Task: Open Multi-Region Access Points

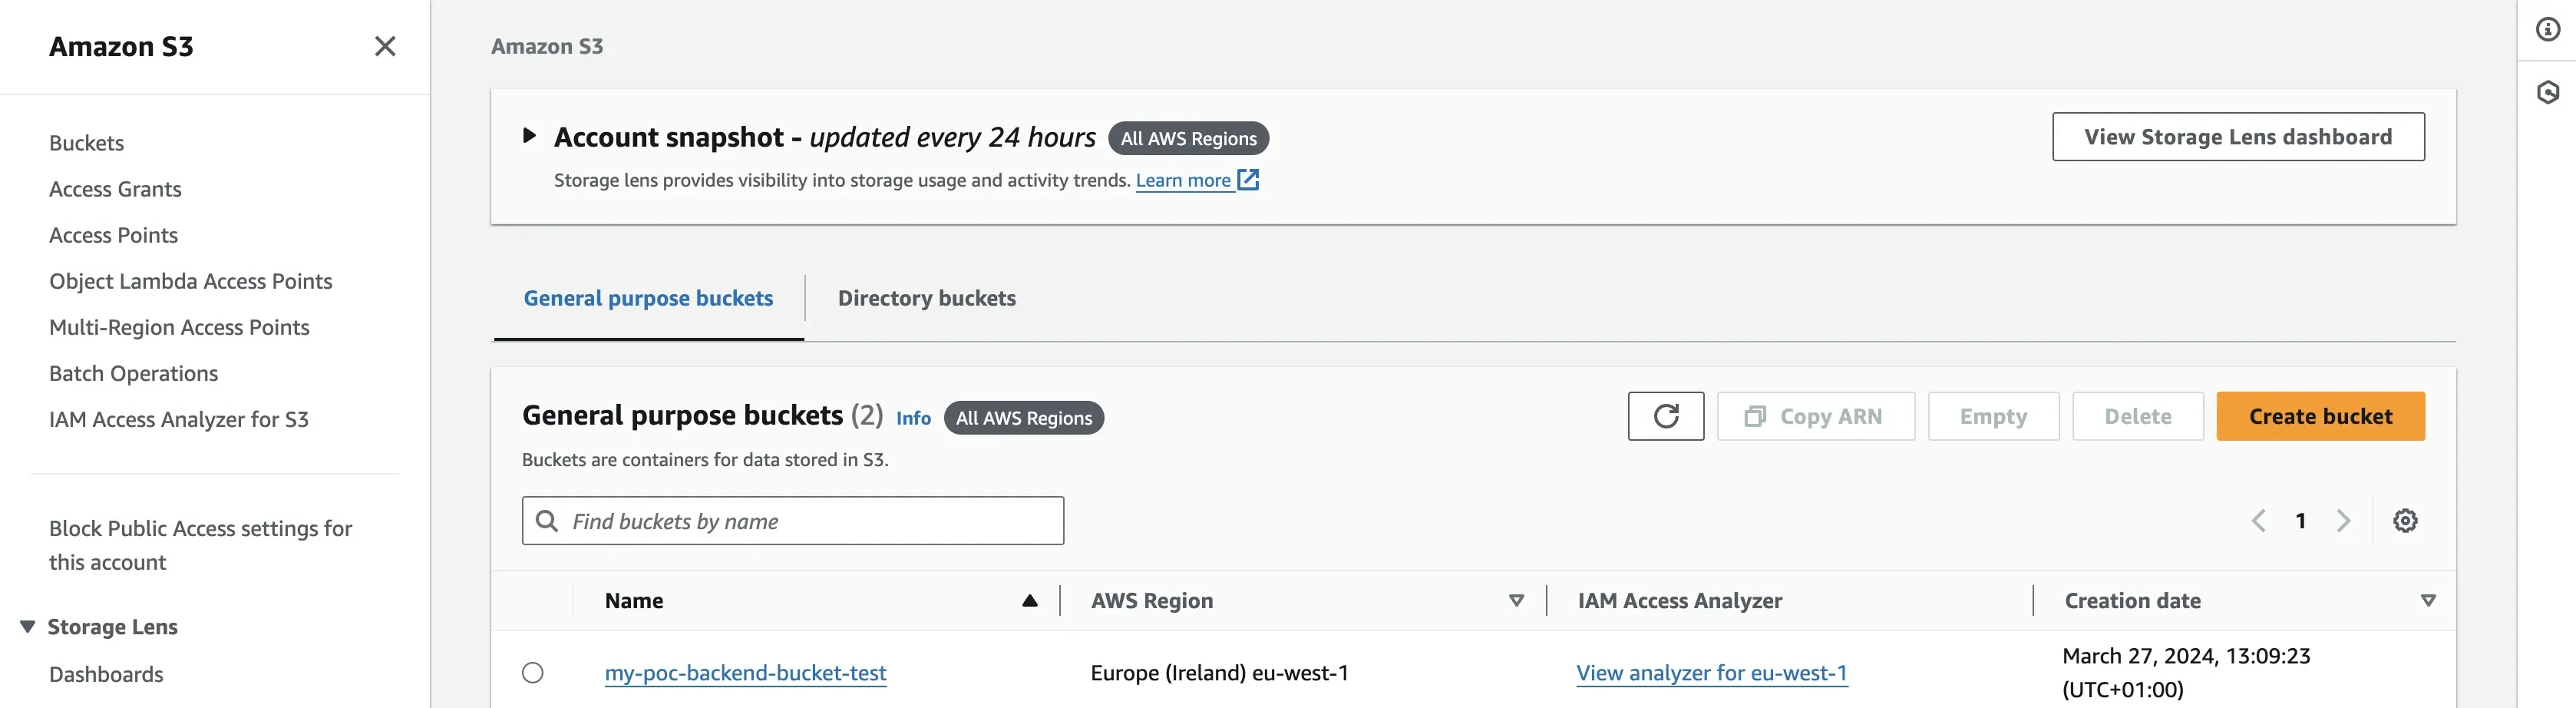Action: coord(179,327)
